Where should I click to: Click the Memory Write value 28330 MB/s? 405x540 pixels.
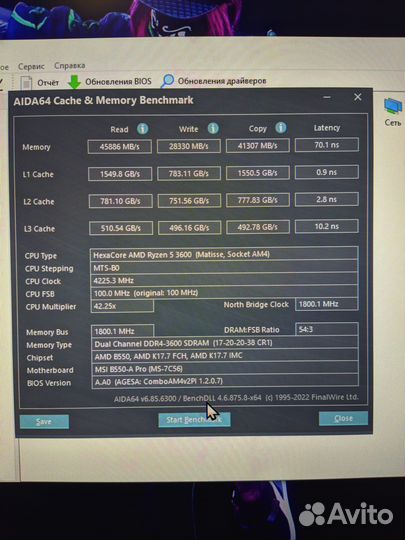tap(189, 146)
